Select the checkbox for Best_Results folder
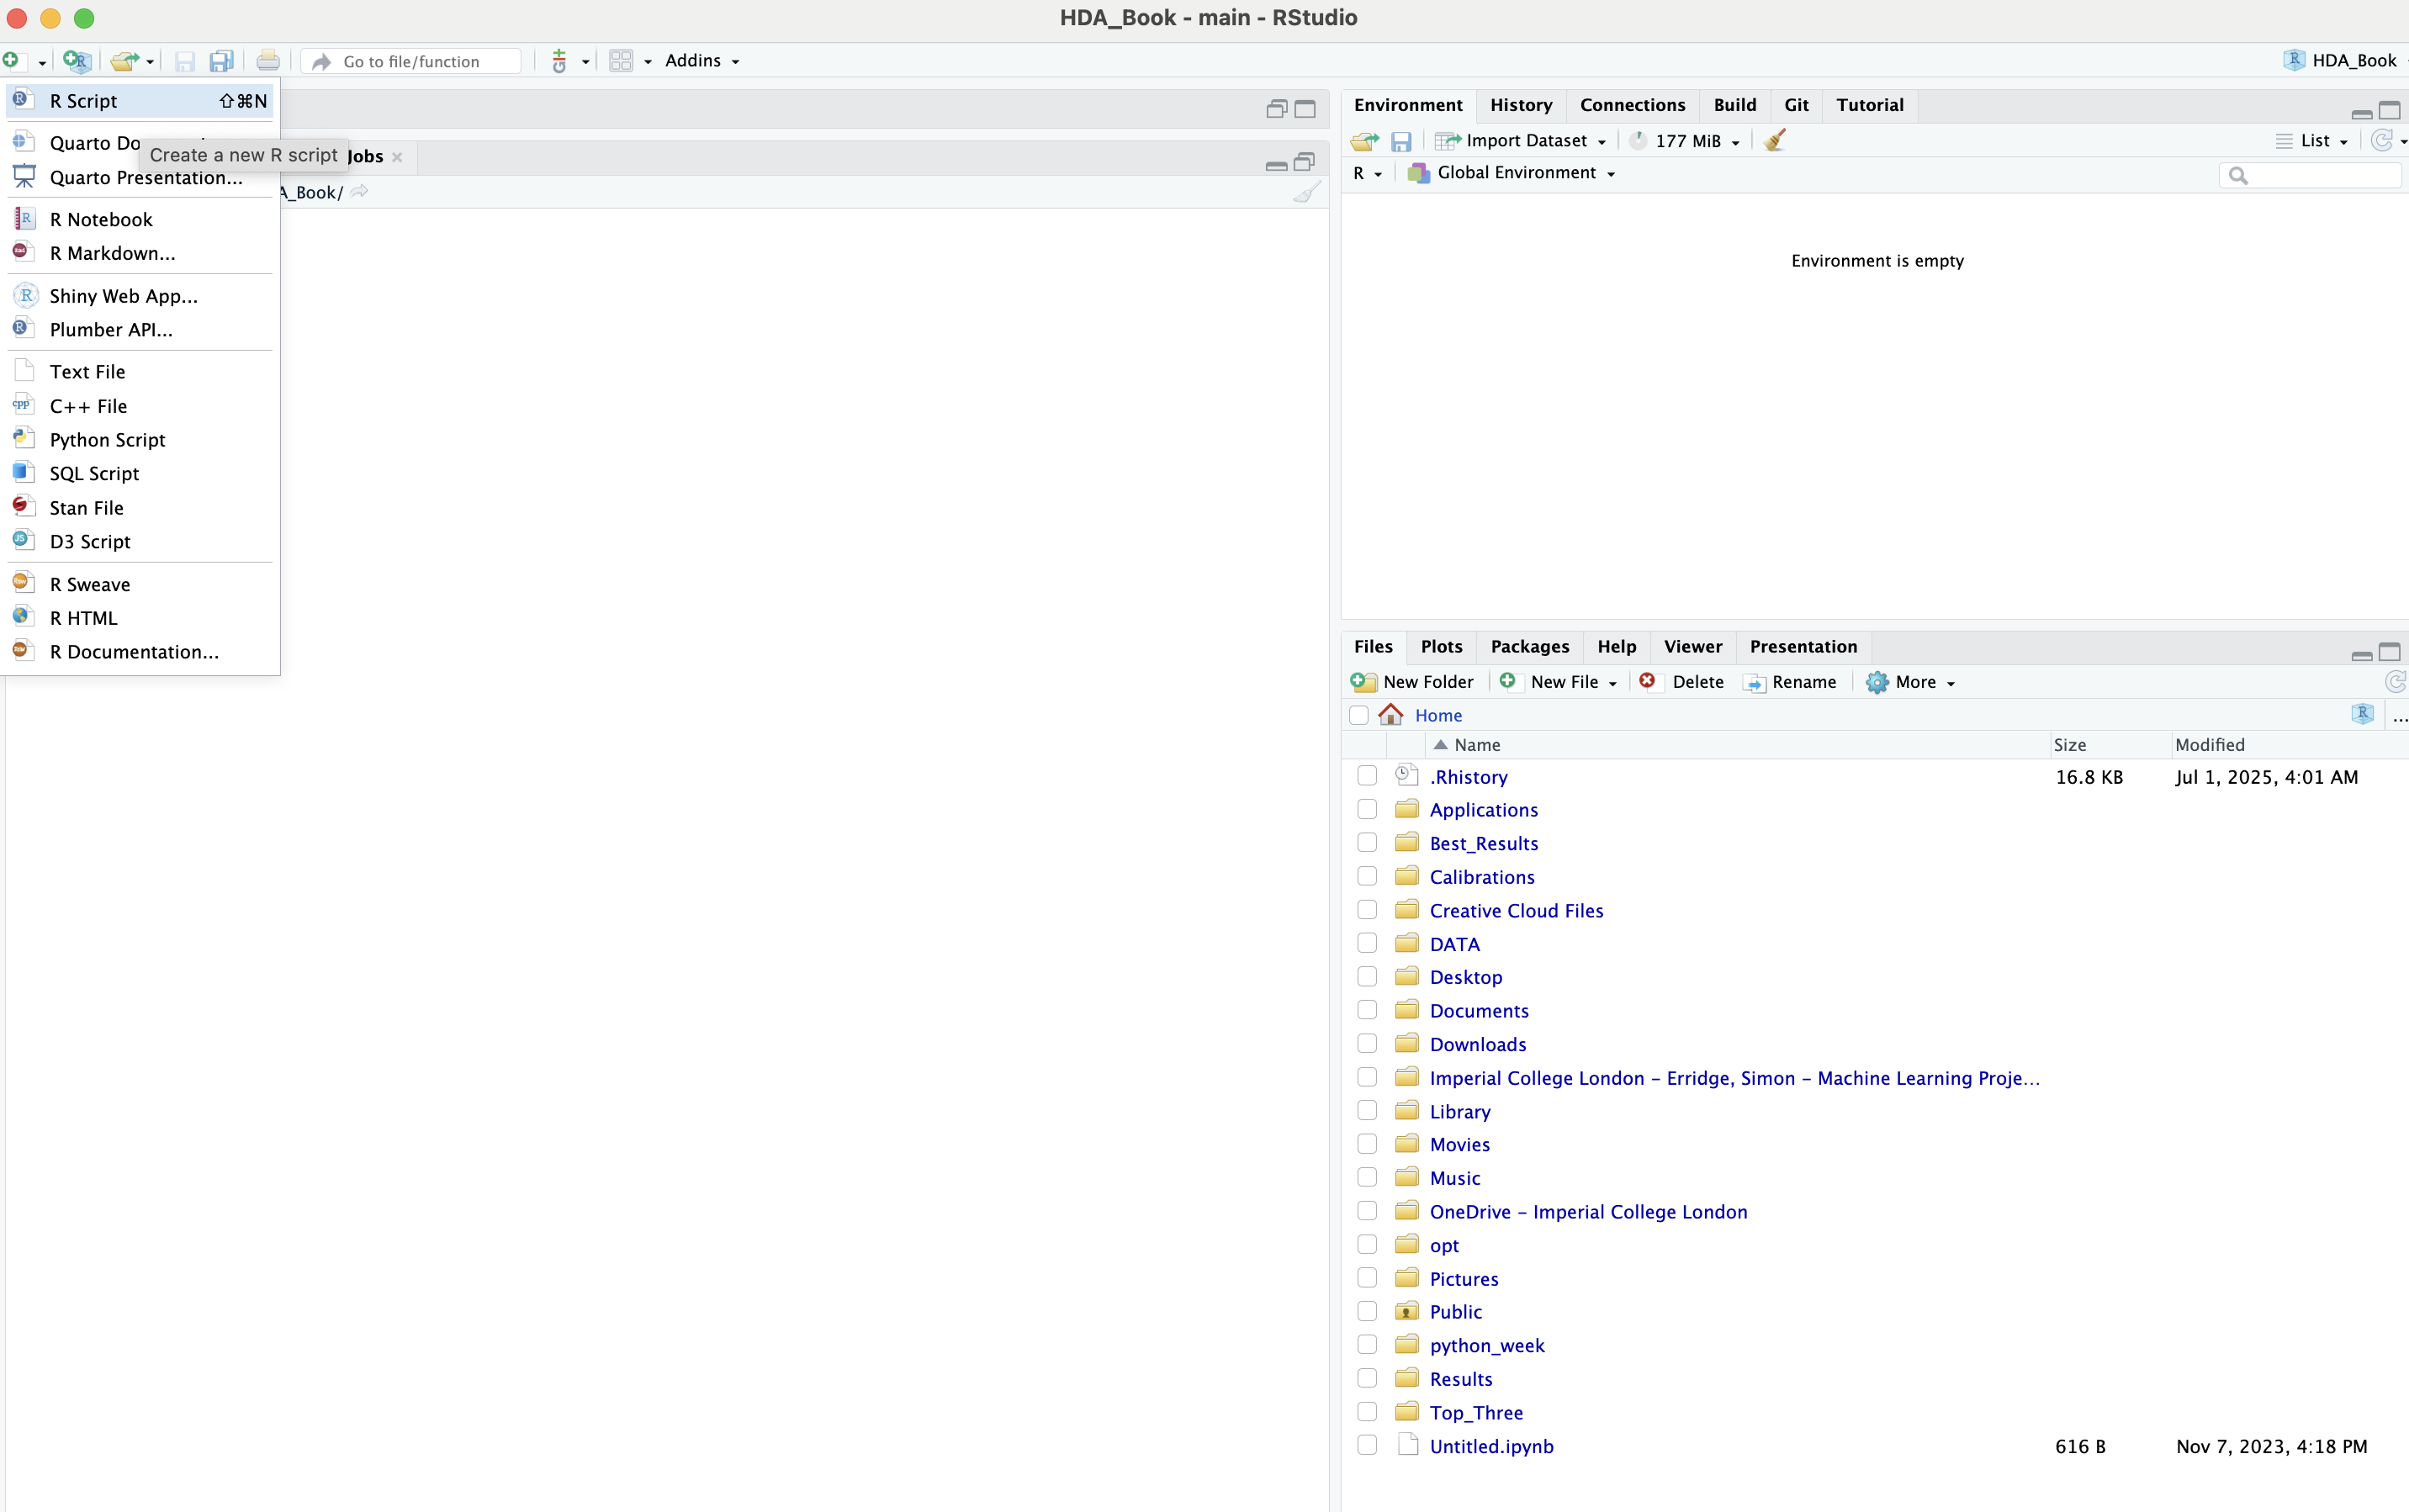This screenshot has width=2409, height=1512. point(1366,843)
